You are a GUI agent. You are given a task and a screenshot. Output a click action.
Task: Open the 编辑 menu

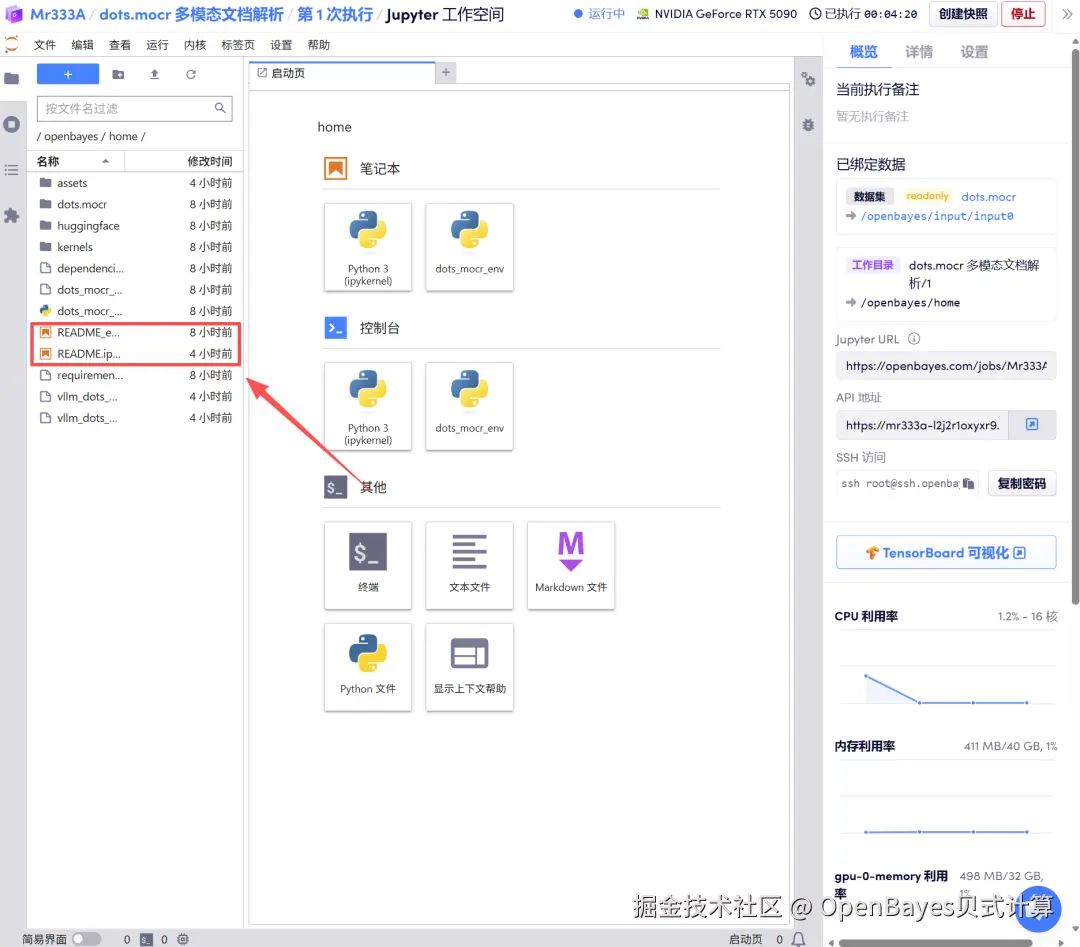tap(82, 45)
